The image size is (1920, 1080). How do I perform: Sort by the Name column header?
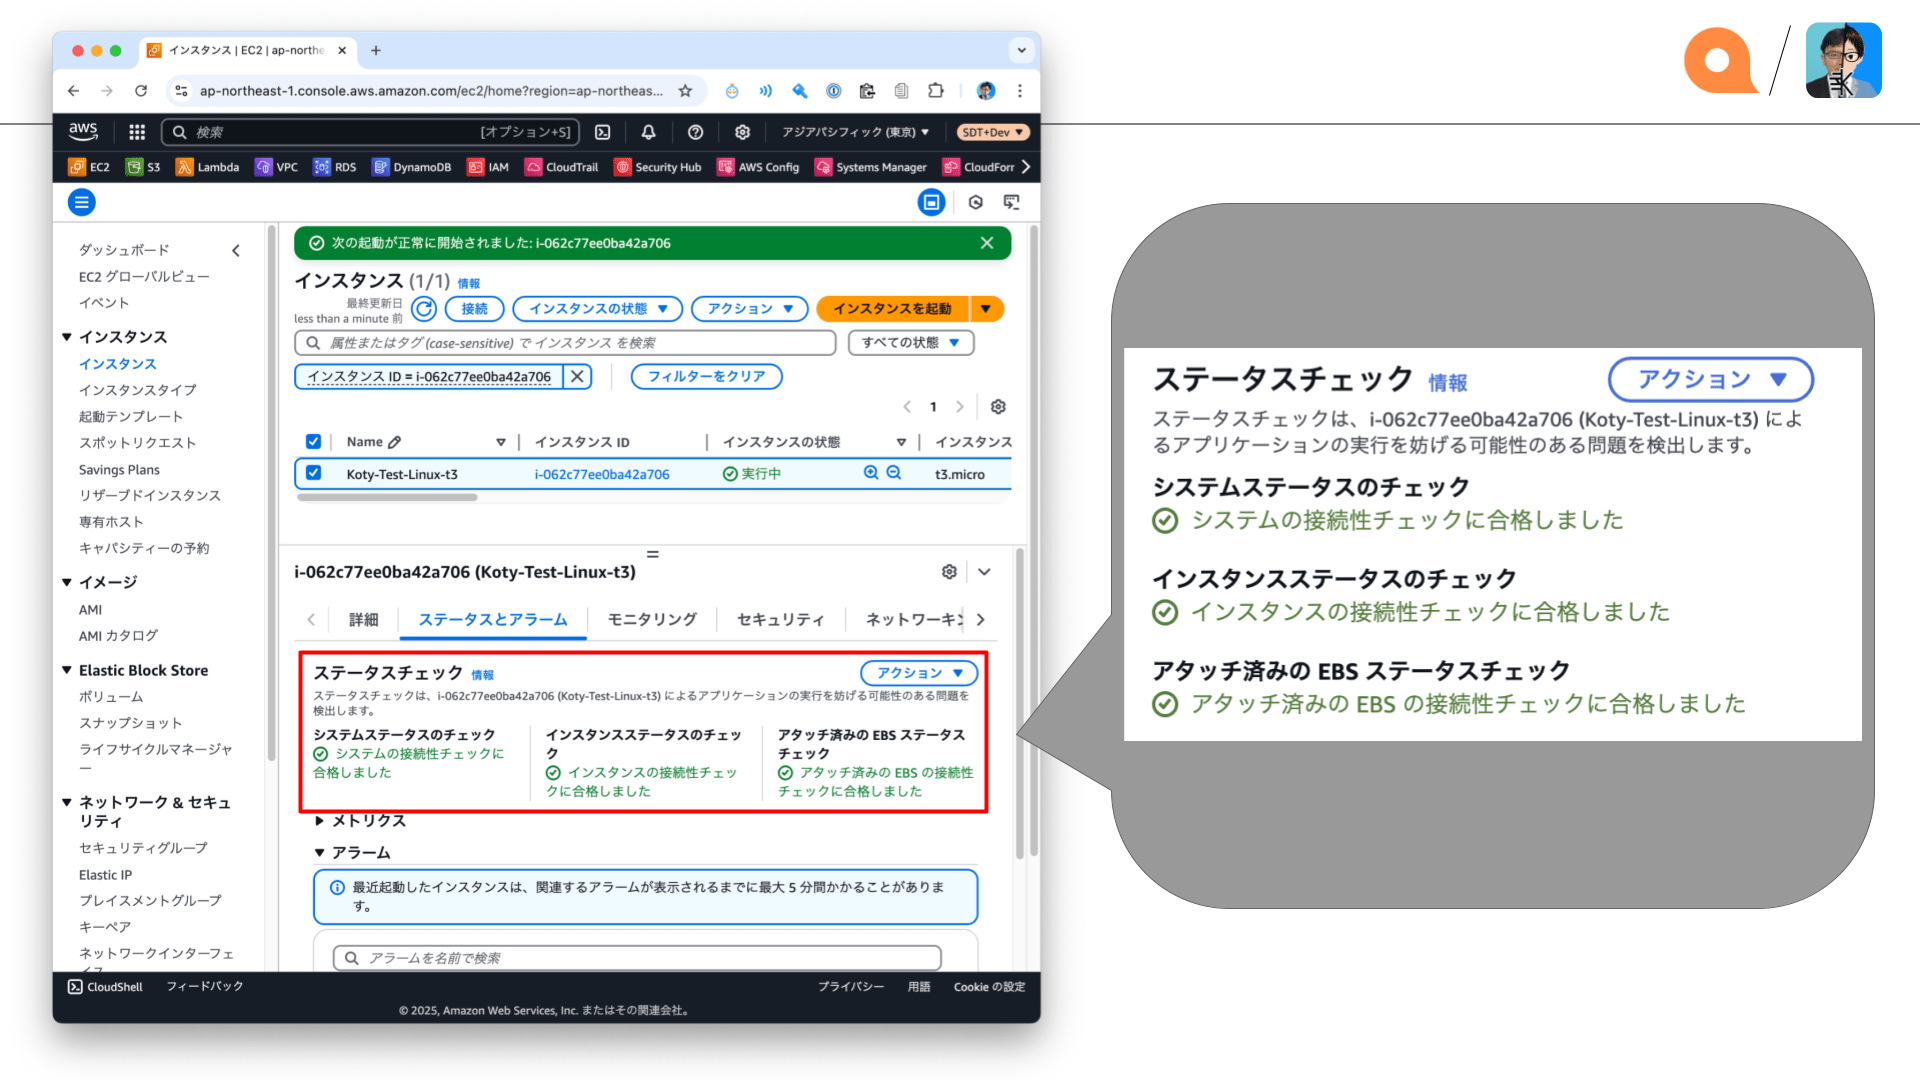click(x=365, y=441)
